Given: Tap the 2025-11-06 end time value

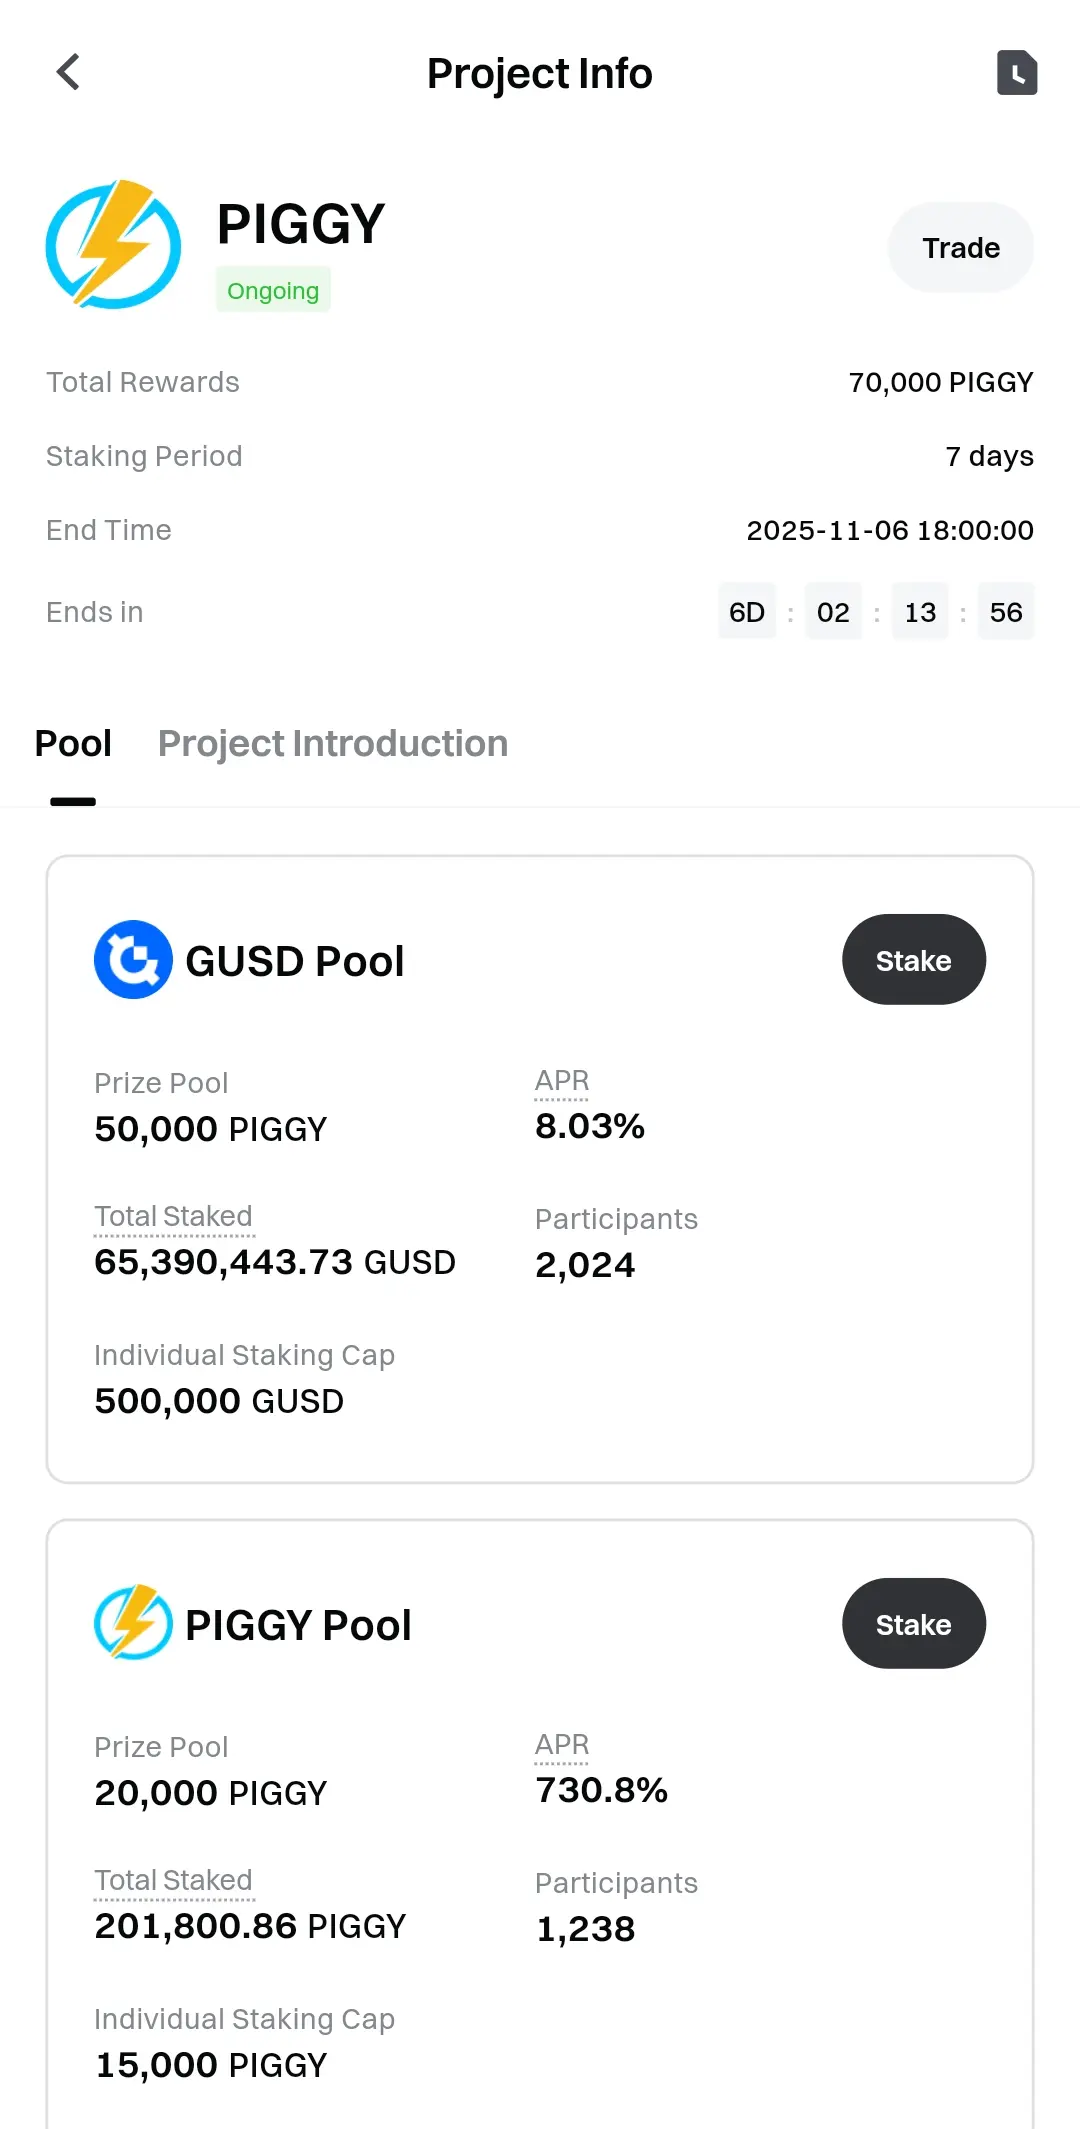Looking at the screenshot, I should click(x=890, y=530).
